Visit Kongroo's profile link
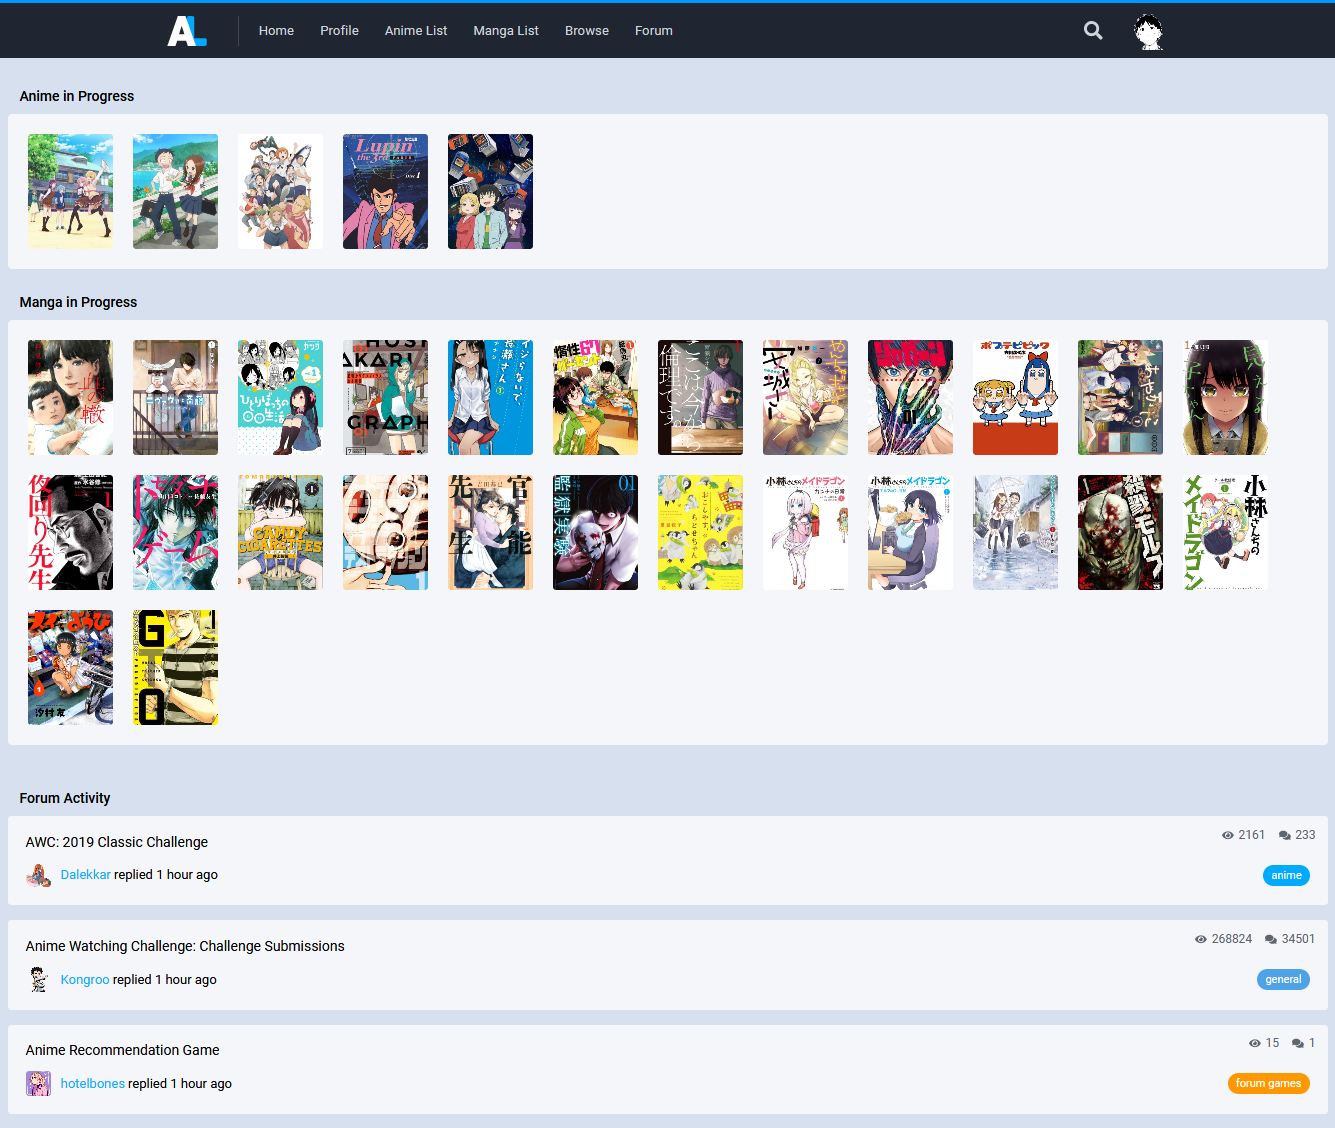 tap(85, 979)
